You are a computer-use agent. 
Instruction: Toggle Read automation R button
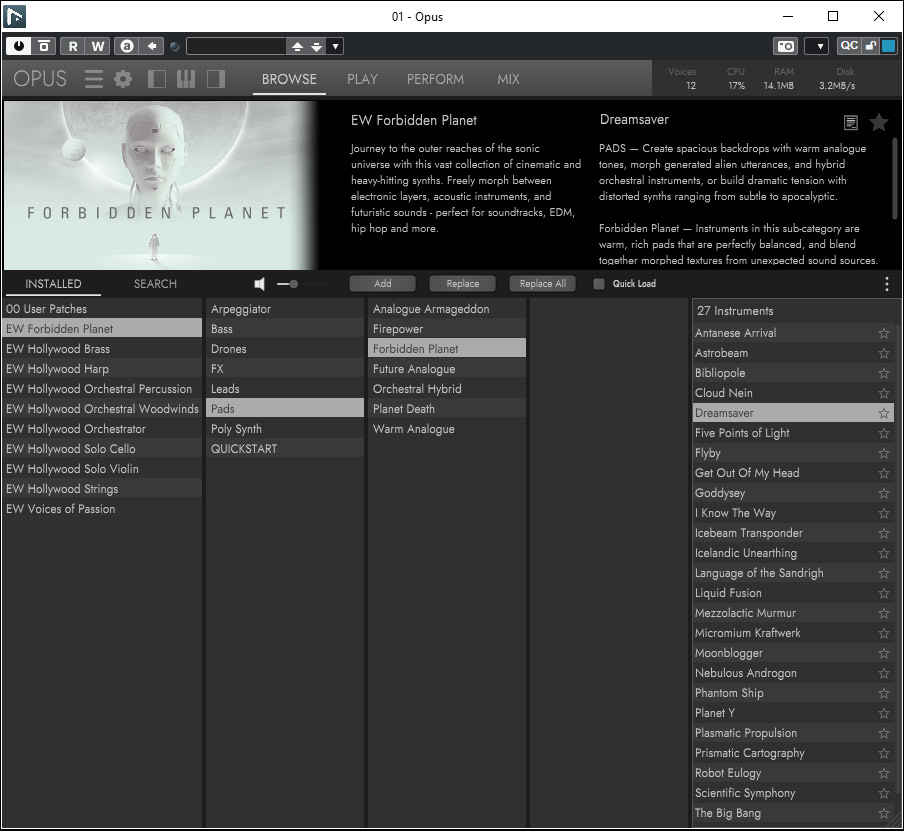coord(72,46)
